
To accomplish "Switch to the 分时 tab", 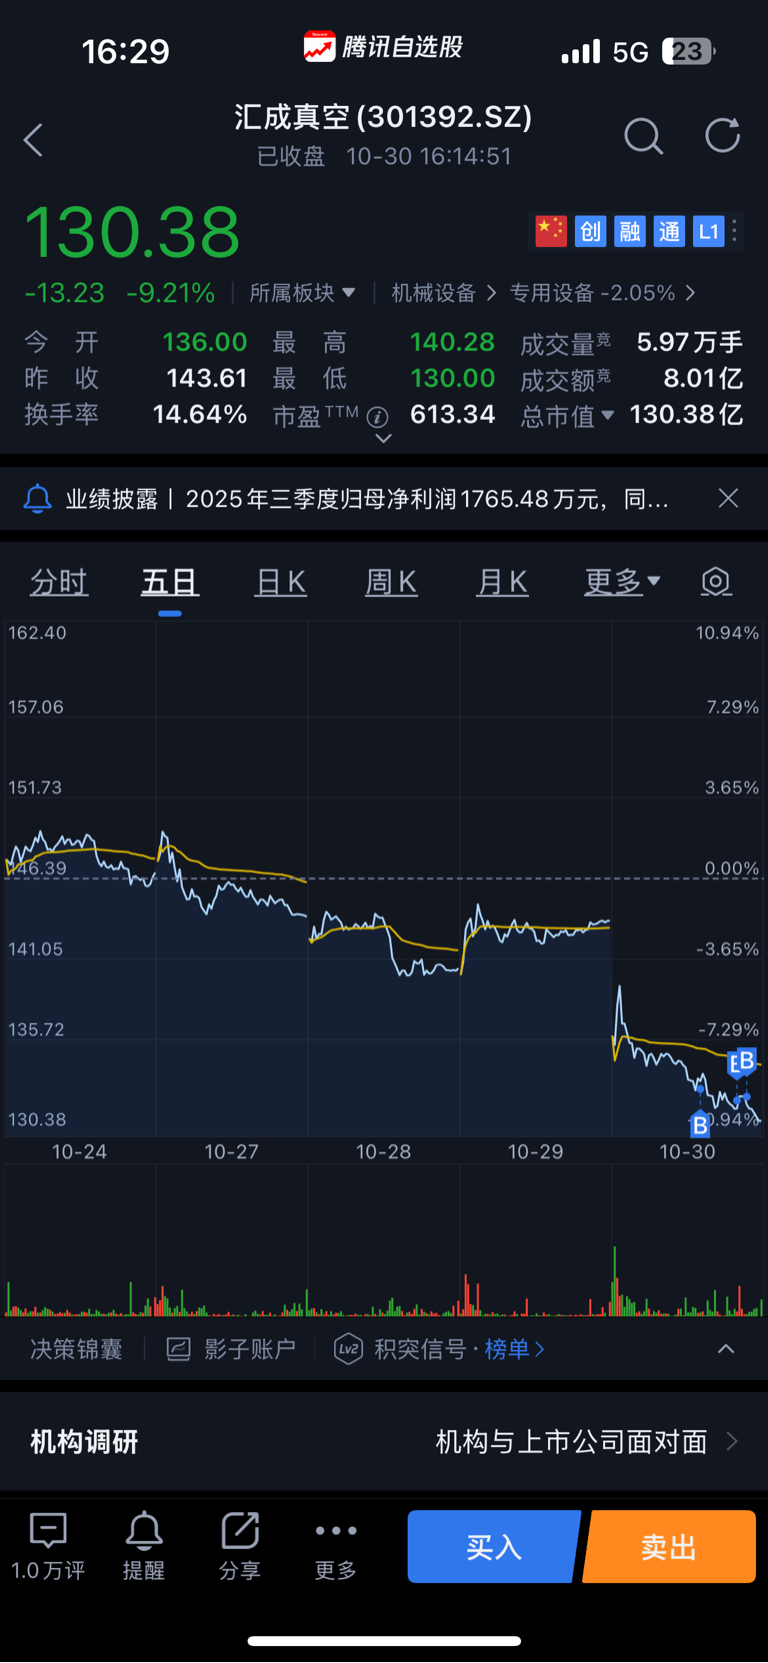I will coord(59,581).
